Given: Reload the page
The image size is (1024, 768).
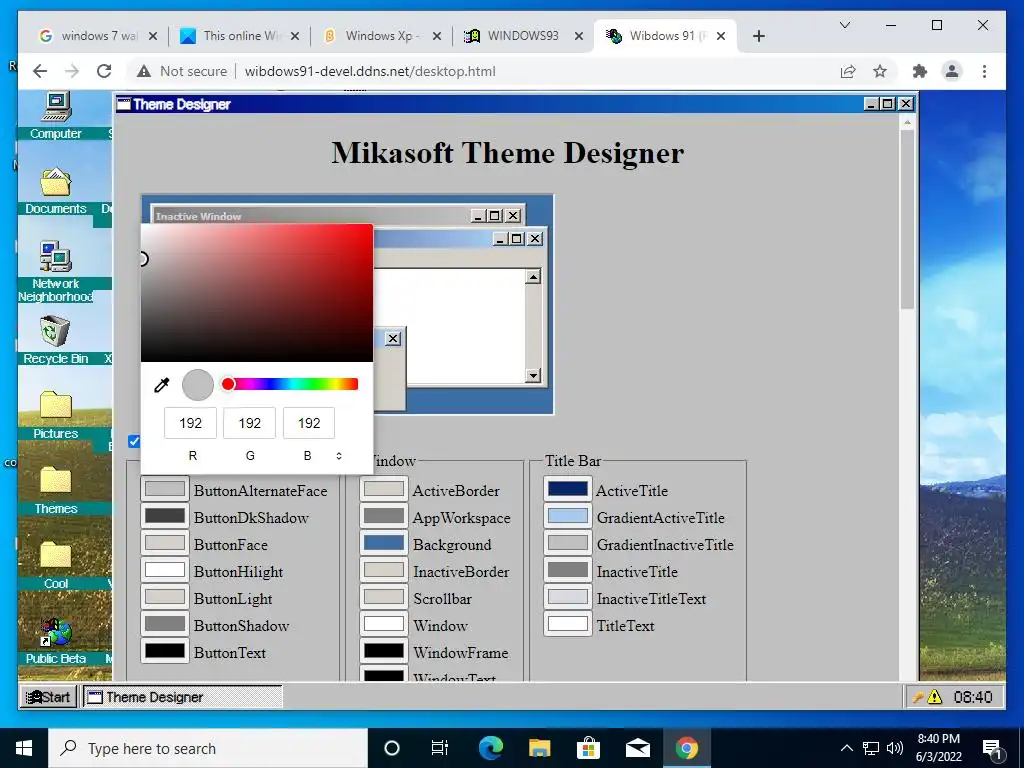Looking at the screenshot, I should (x=104, y=71).
